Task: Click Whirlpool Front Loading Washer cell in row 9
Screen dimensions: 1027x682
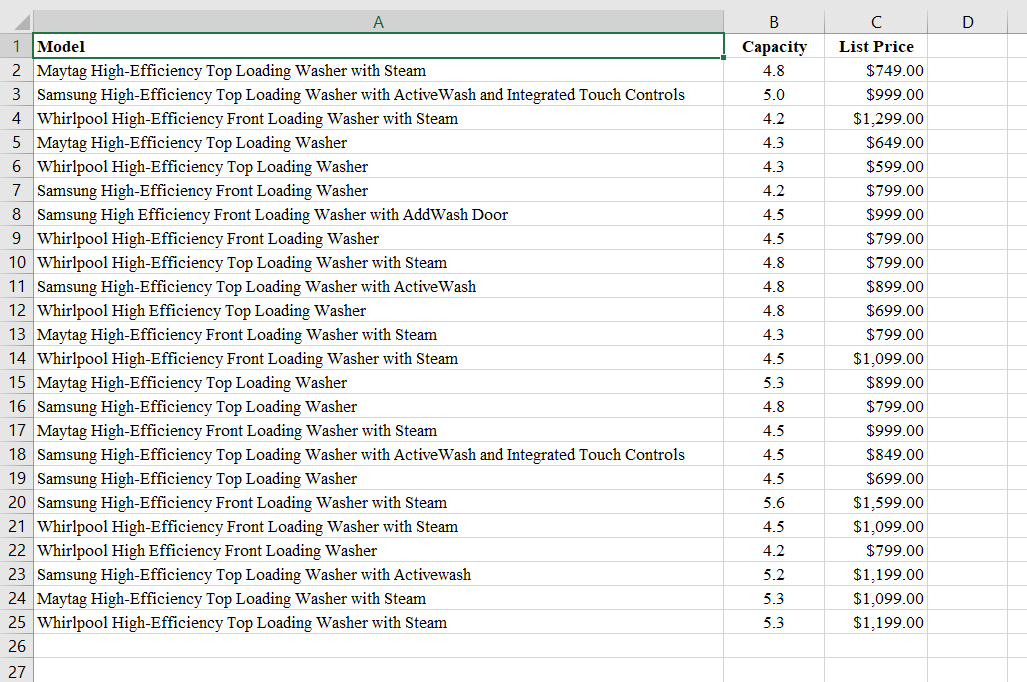Action: coord(378,238)
